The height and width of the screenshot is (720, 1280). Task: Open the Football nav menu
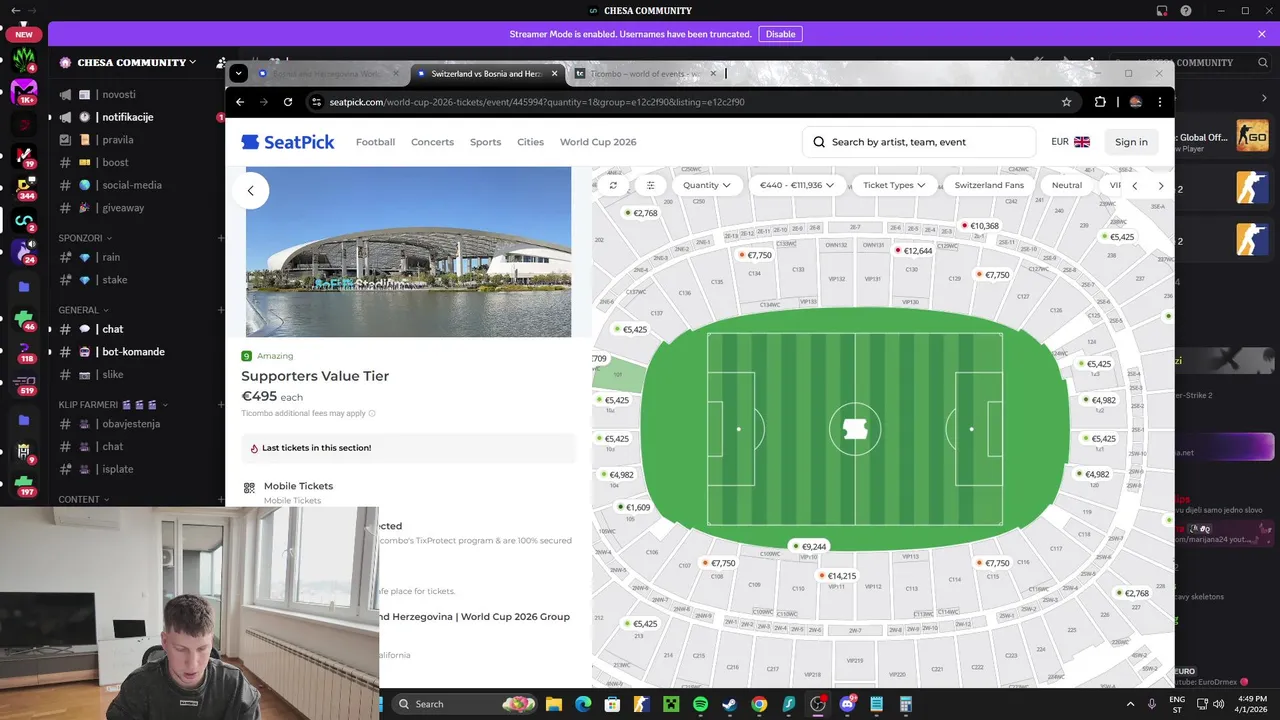pyautogui.click(x=375, y=142)
